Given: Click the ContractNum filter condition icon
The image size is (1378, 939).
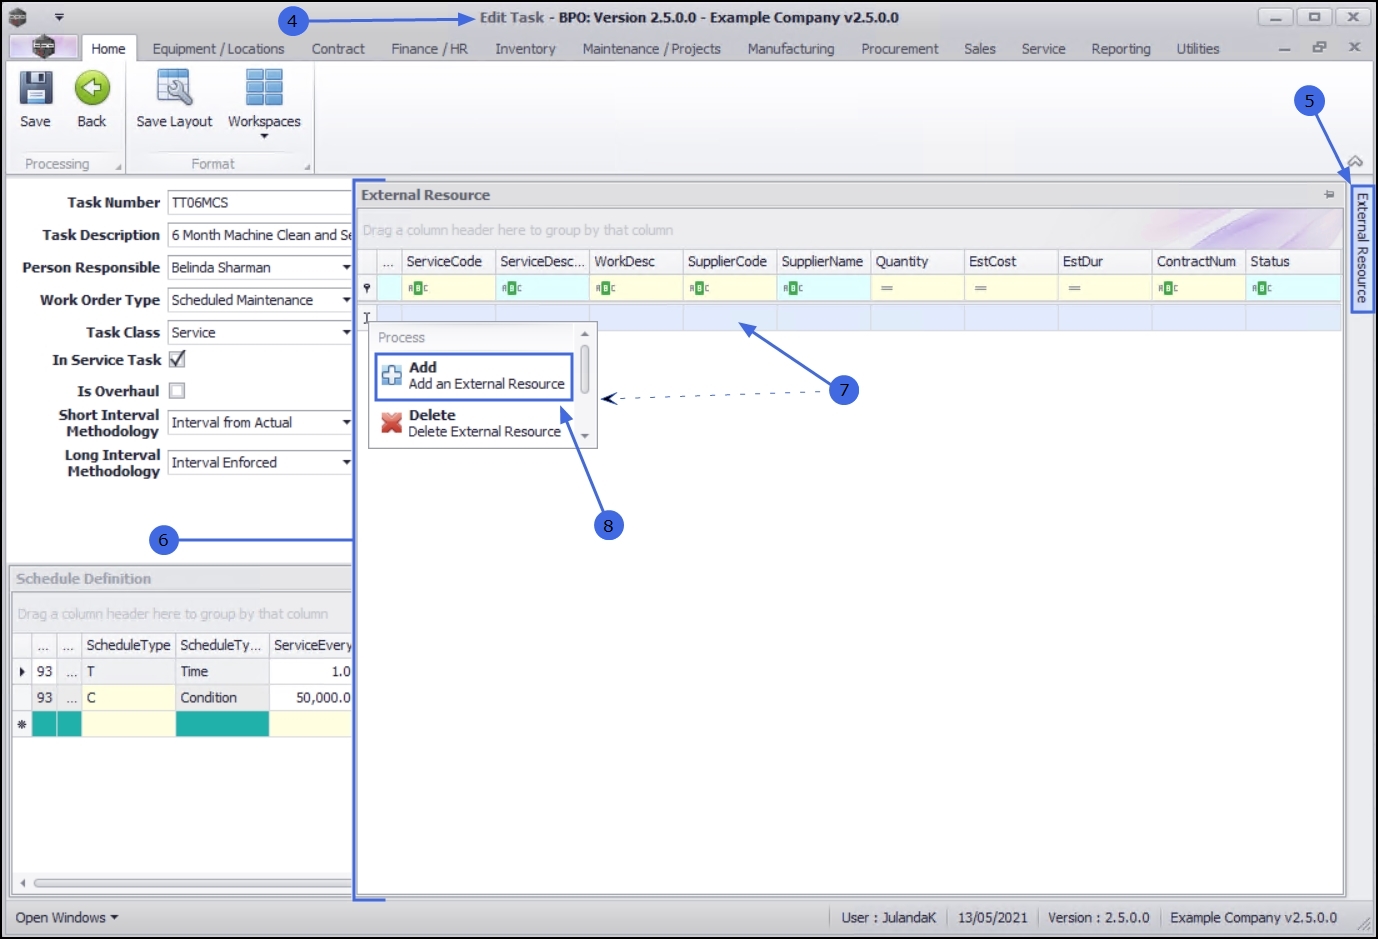Looking at the screenshot, I should click(x=1168, y=288).
